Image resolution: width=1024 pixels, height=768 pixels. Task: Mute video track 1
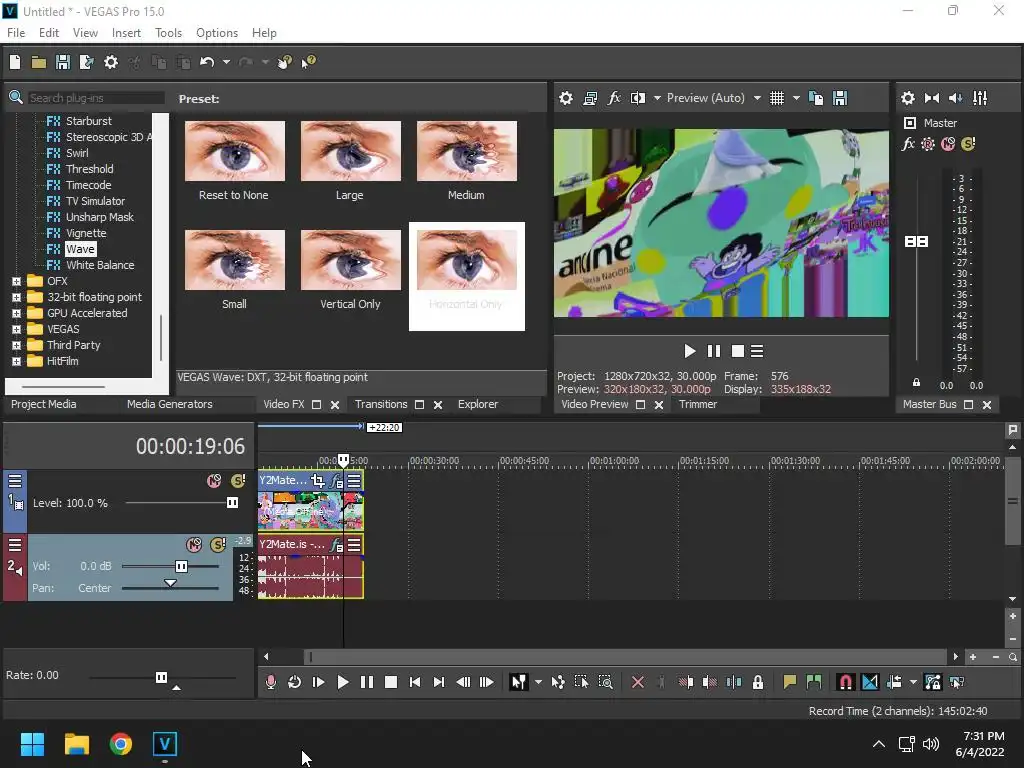point(214,481)
